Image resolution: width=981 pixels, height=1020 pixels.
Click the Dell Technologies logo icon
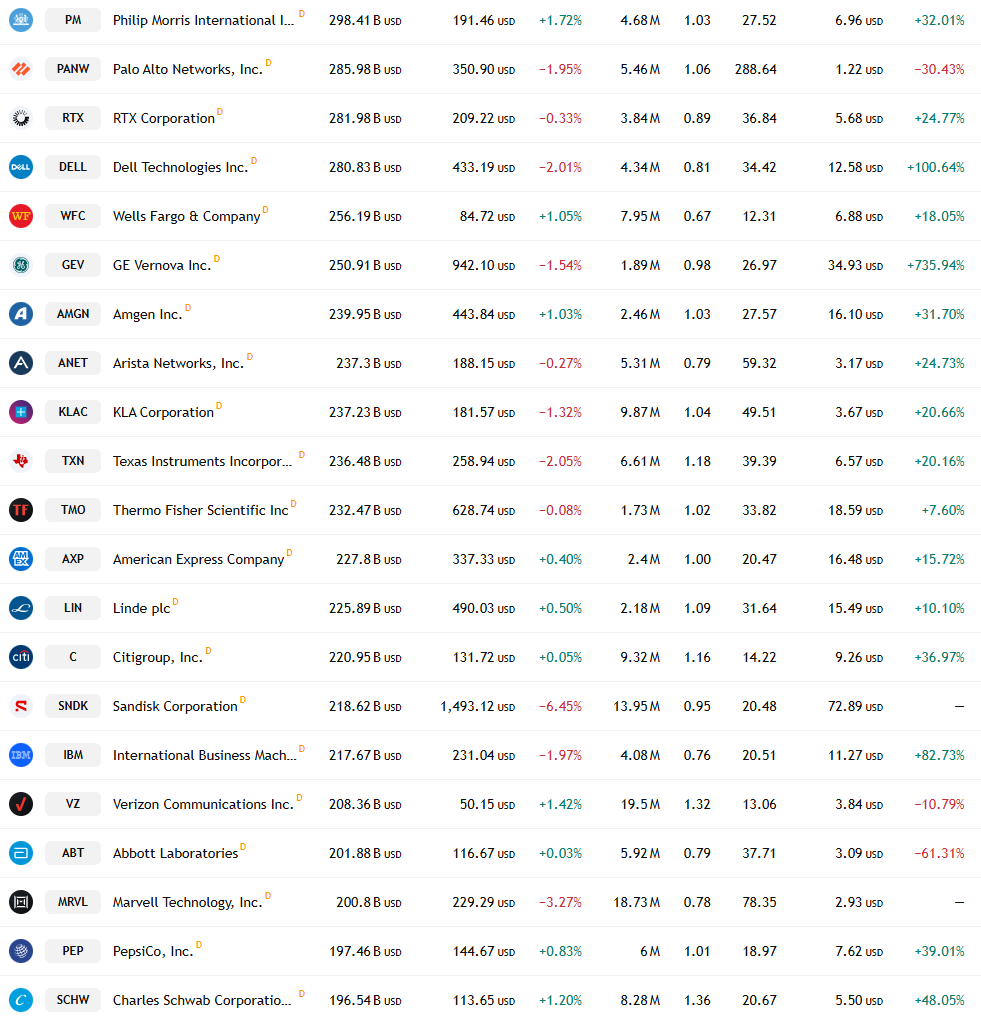[21, 167]
